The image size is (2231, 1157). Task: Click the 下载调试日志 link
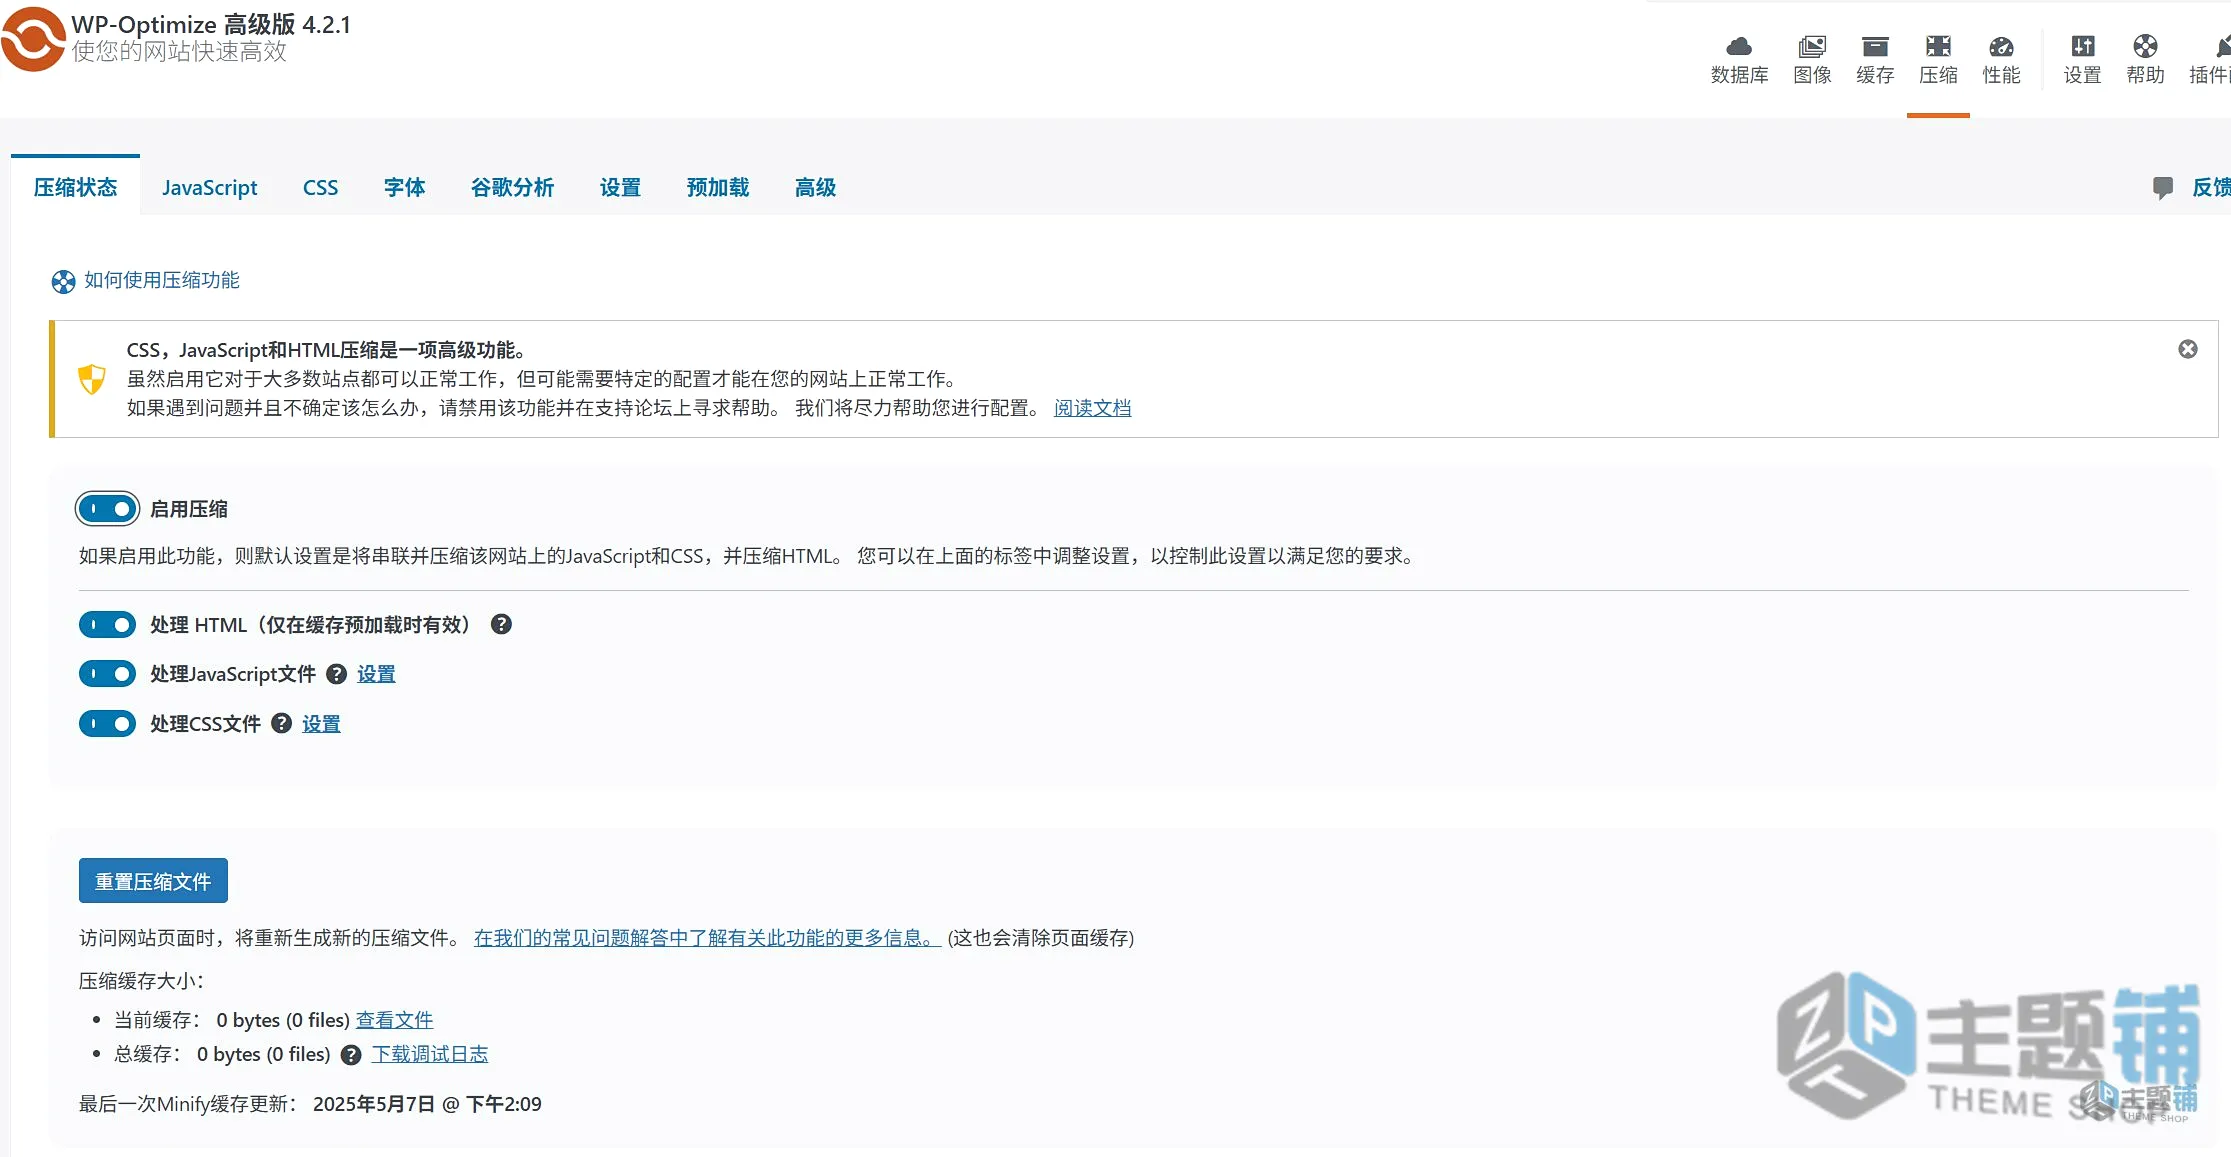430,1054
